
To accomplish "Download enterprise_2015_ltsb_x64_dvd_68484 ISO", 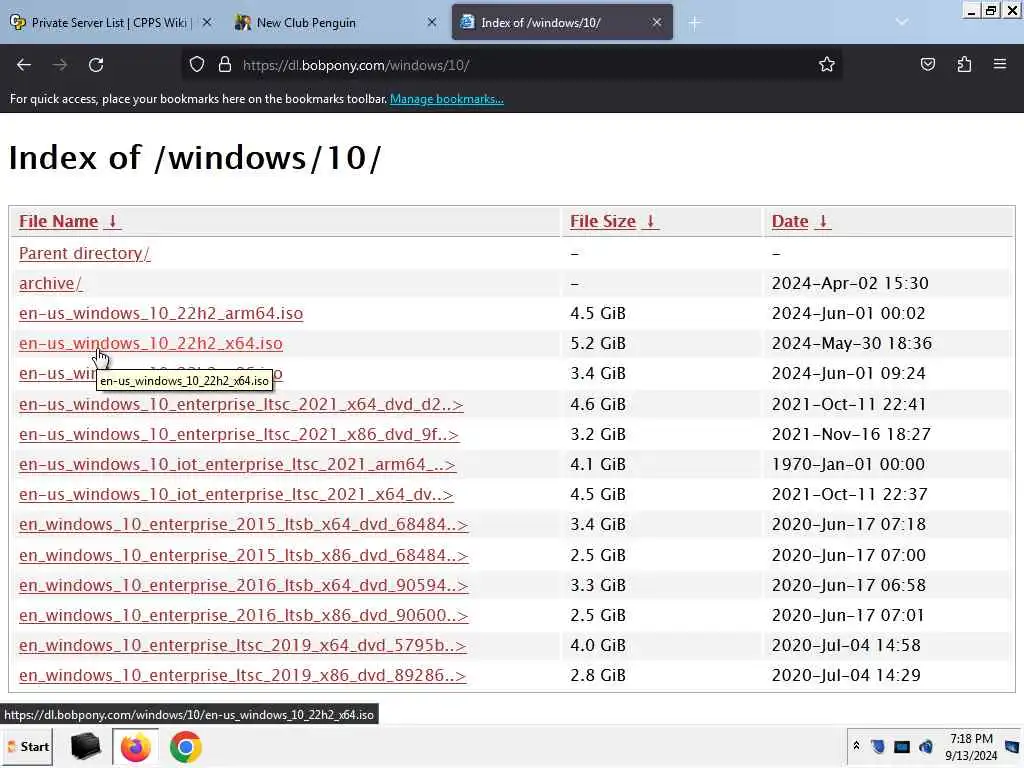I will (244, 524).
